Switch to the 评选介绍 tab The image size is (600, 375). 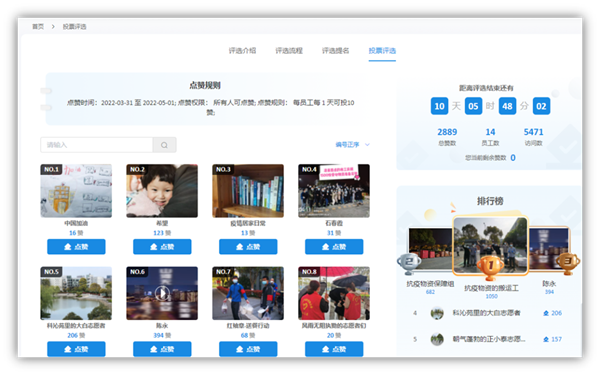click(242, 51)
